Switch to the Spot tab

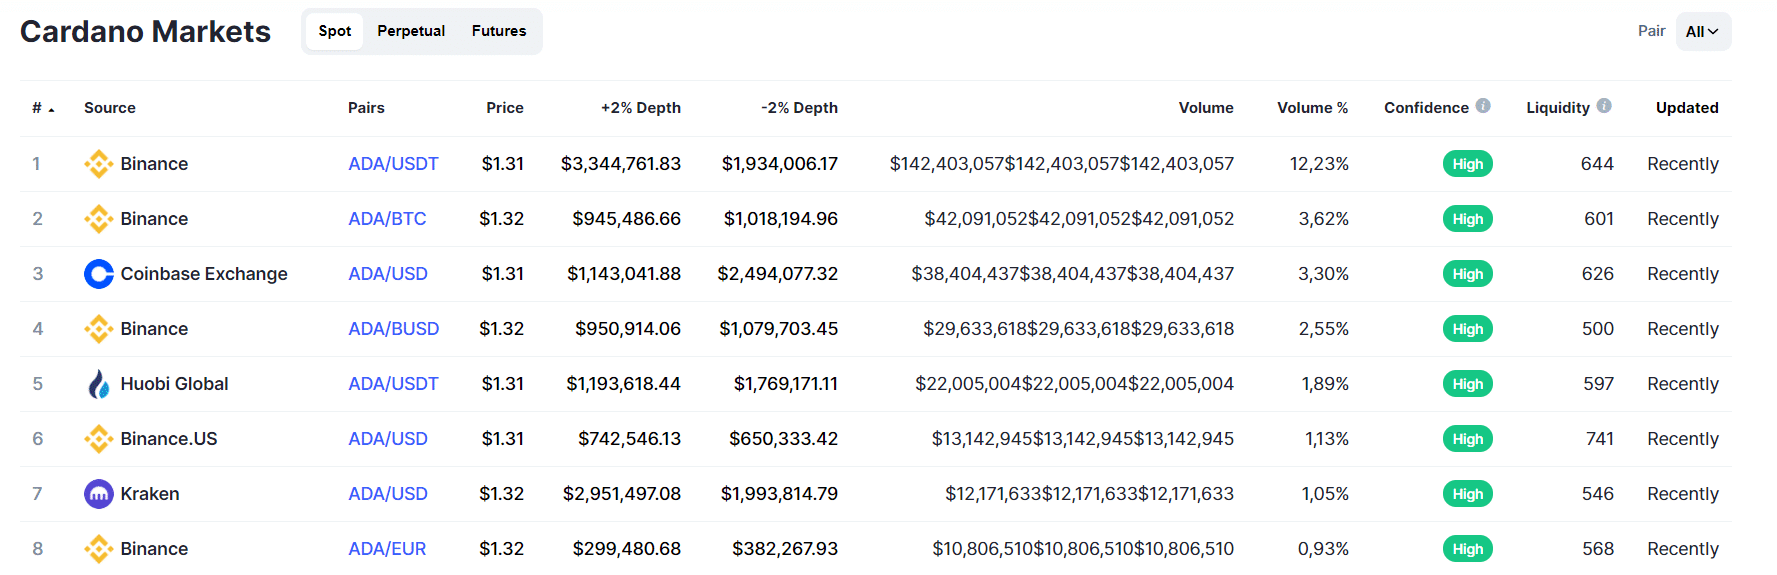334,31
